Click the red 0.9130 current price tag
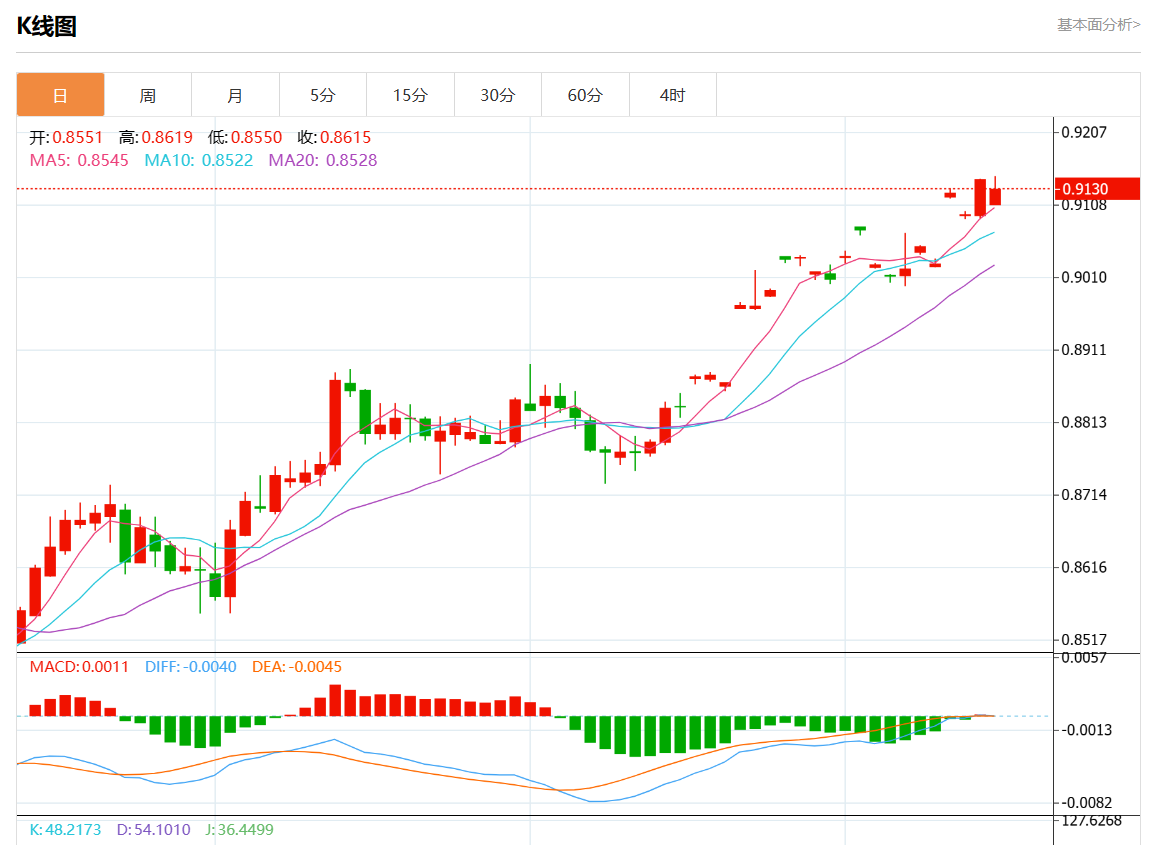 pos(1098,188)
